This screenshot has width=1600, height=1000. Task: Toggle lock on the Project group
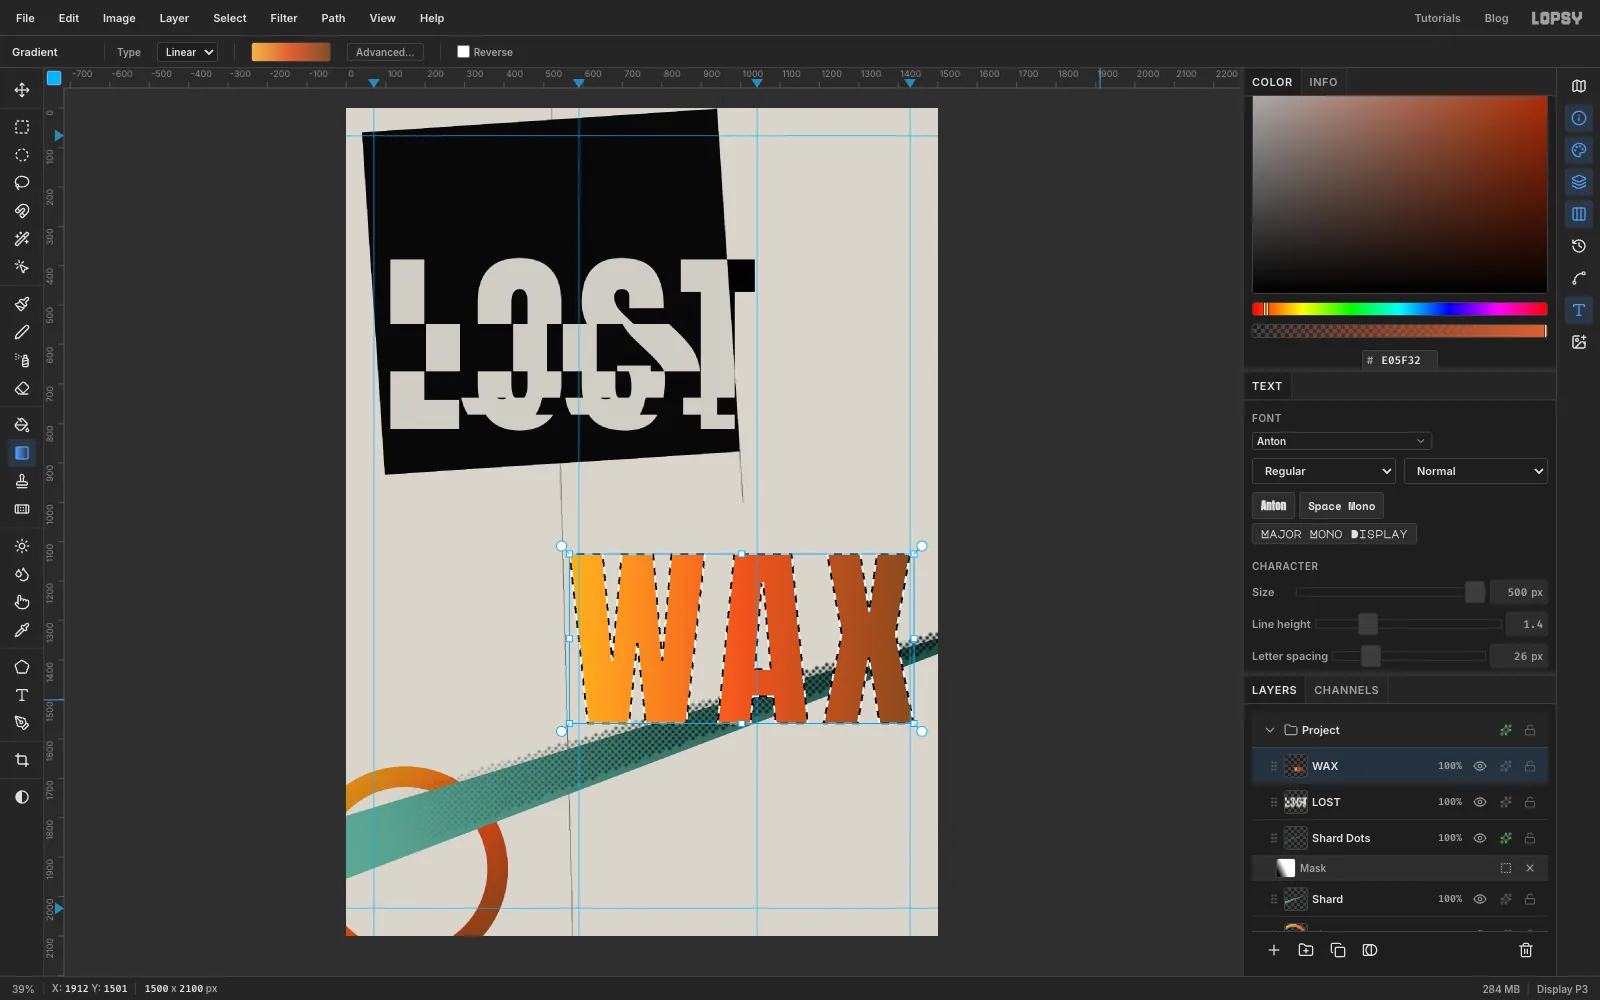pyautogui.click(x=1530, y=730)
